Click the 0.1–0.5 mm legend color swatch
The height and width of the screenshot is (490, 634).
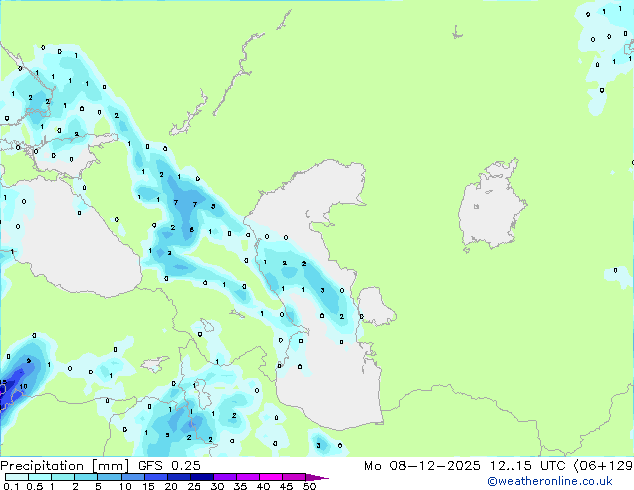(17, 477)
